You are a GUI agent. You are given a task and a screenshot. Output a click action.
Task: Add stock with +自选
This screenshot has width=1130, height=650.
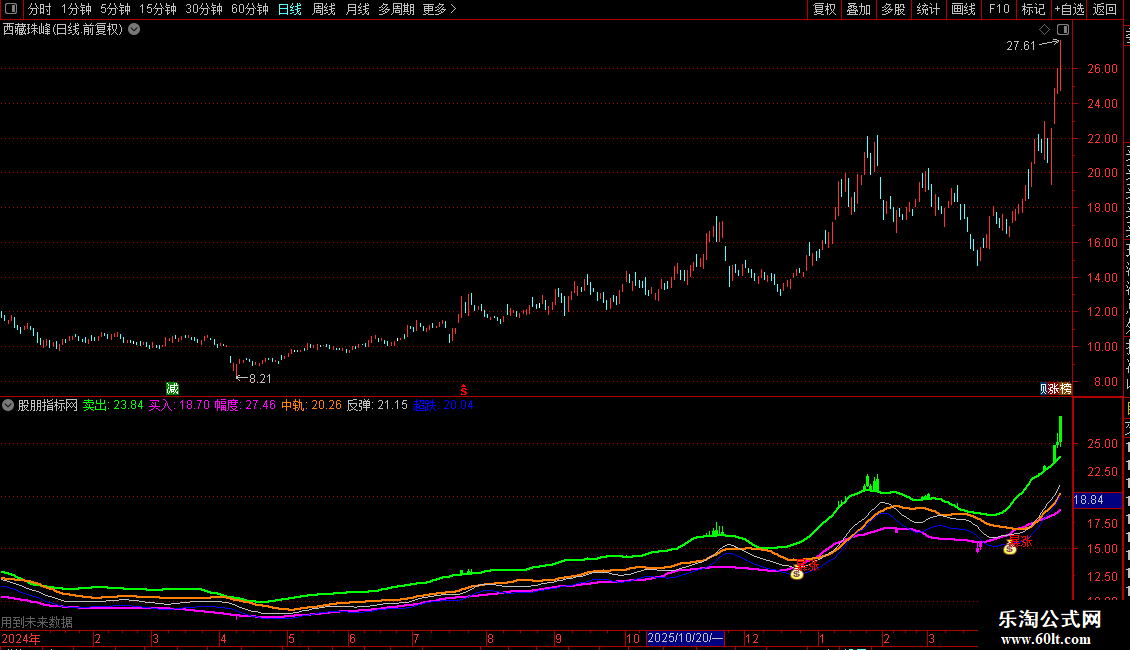coord(1069,9)
